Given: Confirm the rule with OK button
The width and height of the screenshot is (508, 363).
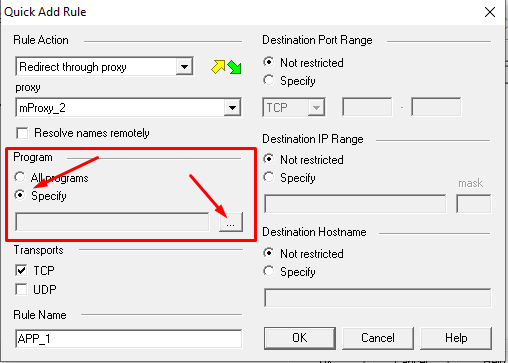Looking at the screenshot, I should tap(300, 338).
